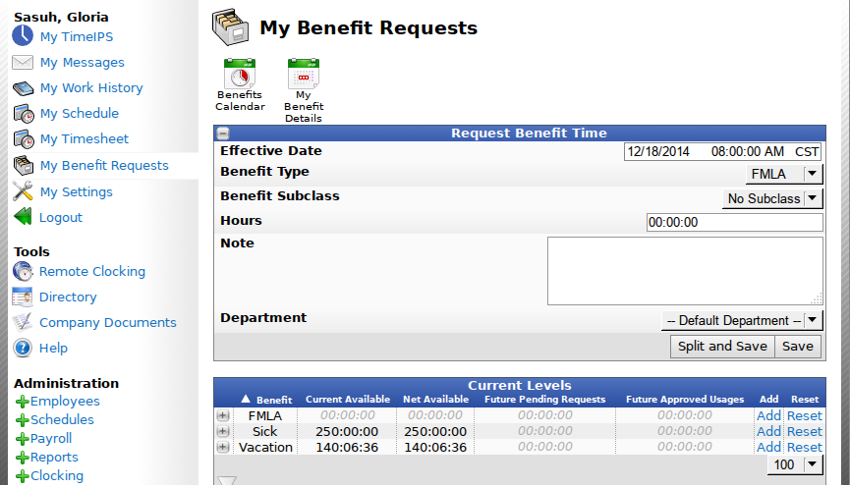
Task: Open My Timesheet link
Action: pos(84,139)
